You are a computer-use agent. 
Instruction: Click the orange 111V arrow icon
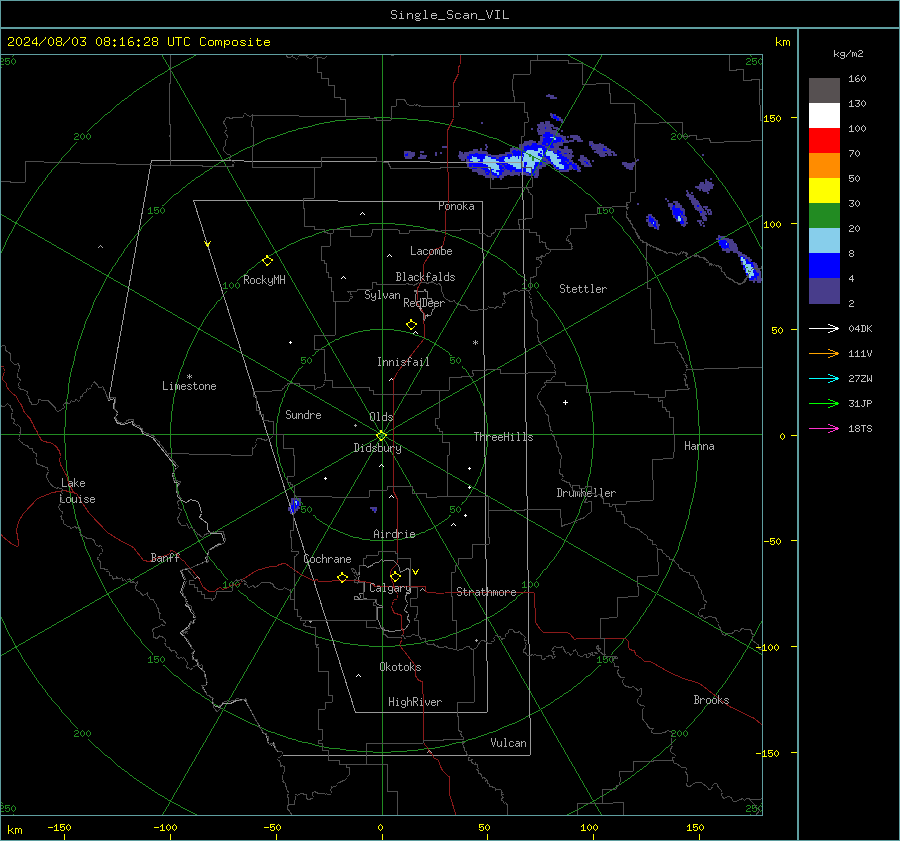tap(824, 354)
